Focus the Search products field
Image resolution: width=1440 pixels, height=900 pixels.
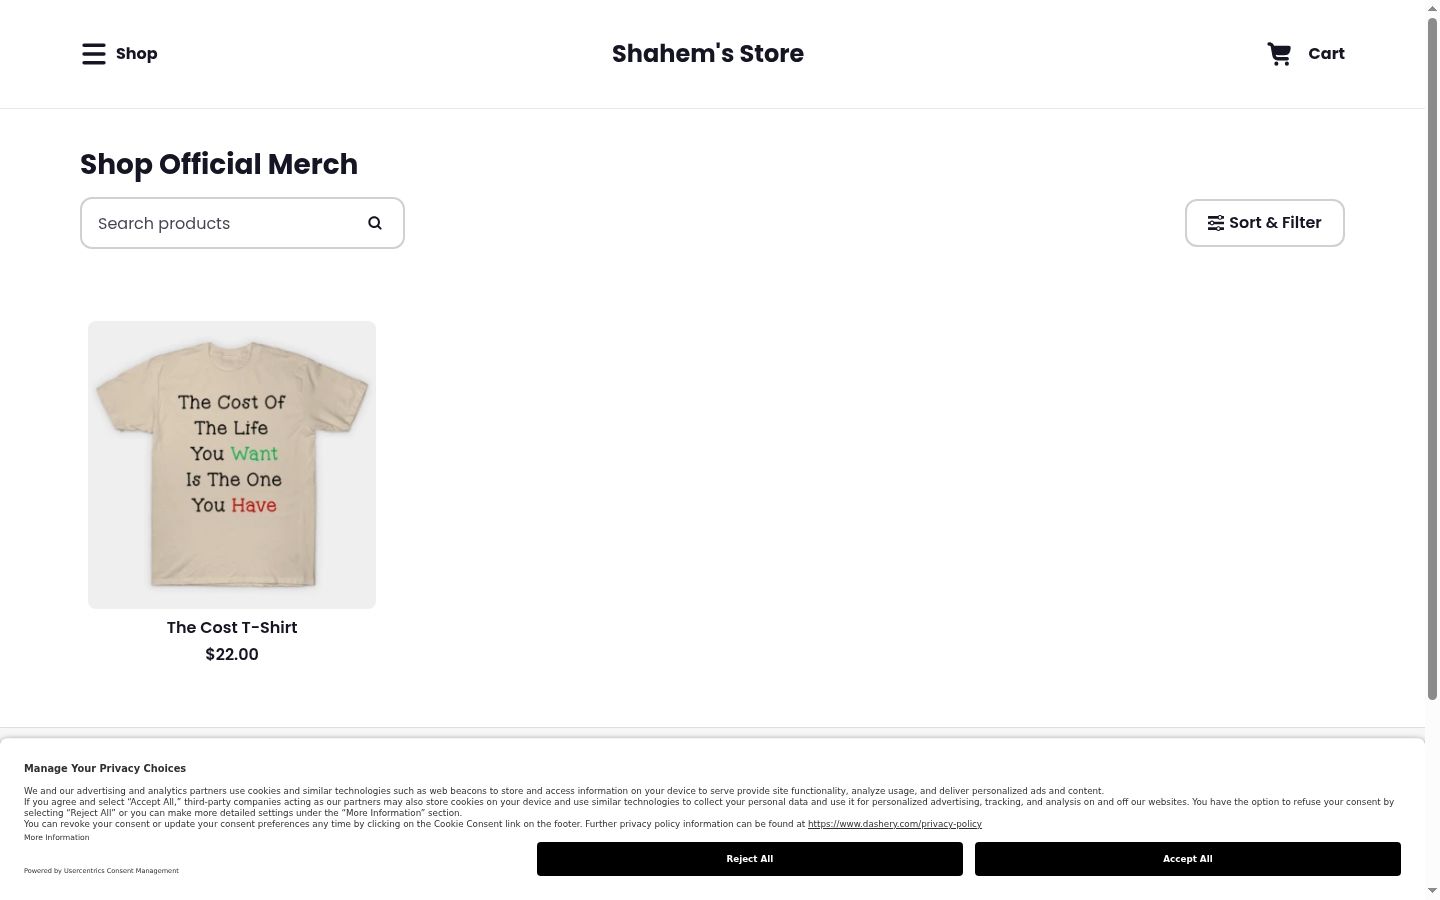point(242,223)
